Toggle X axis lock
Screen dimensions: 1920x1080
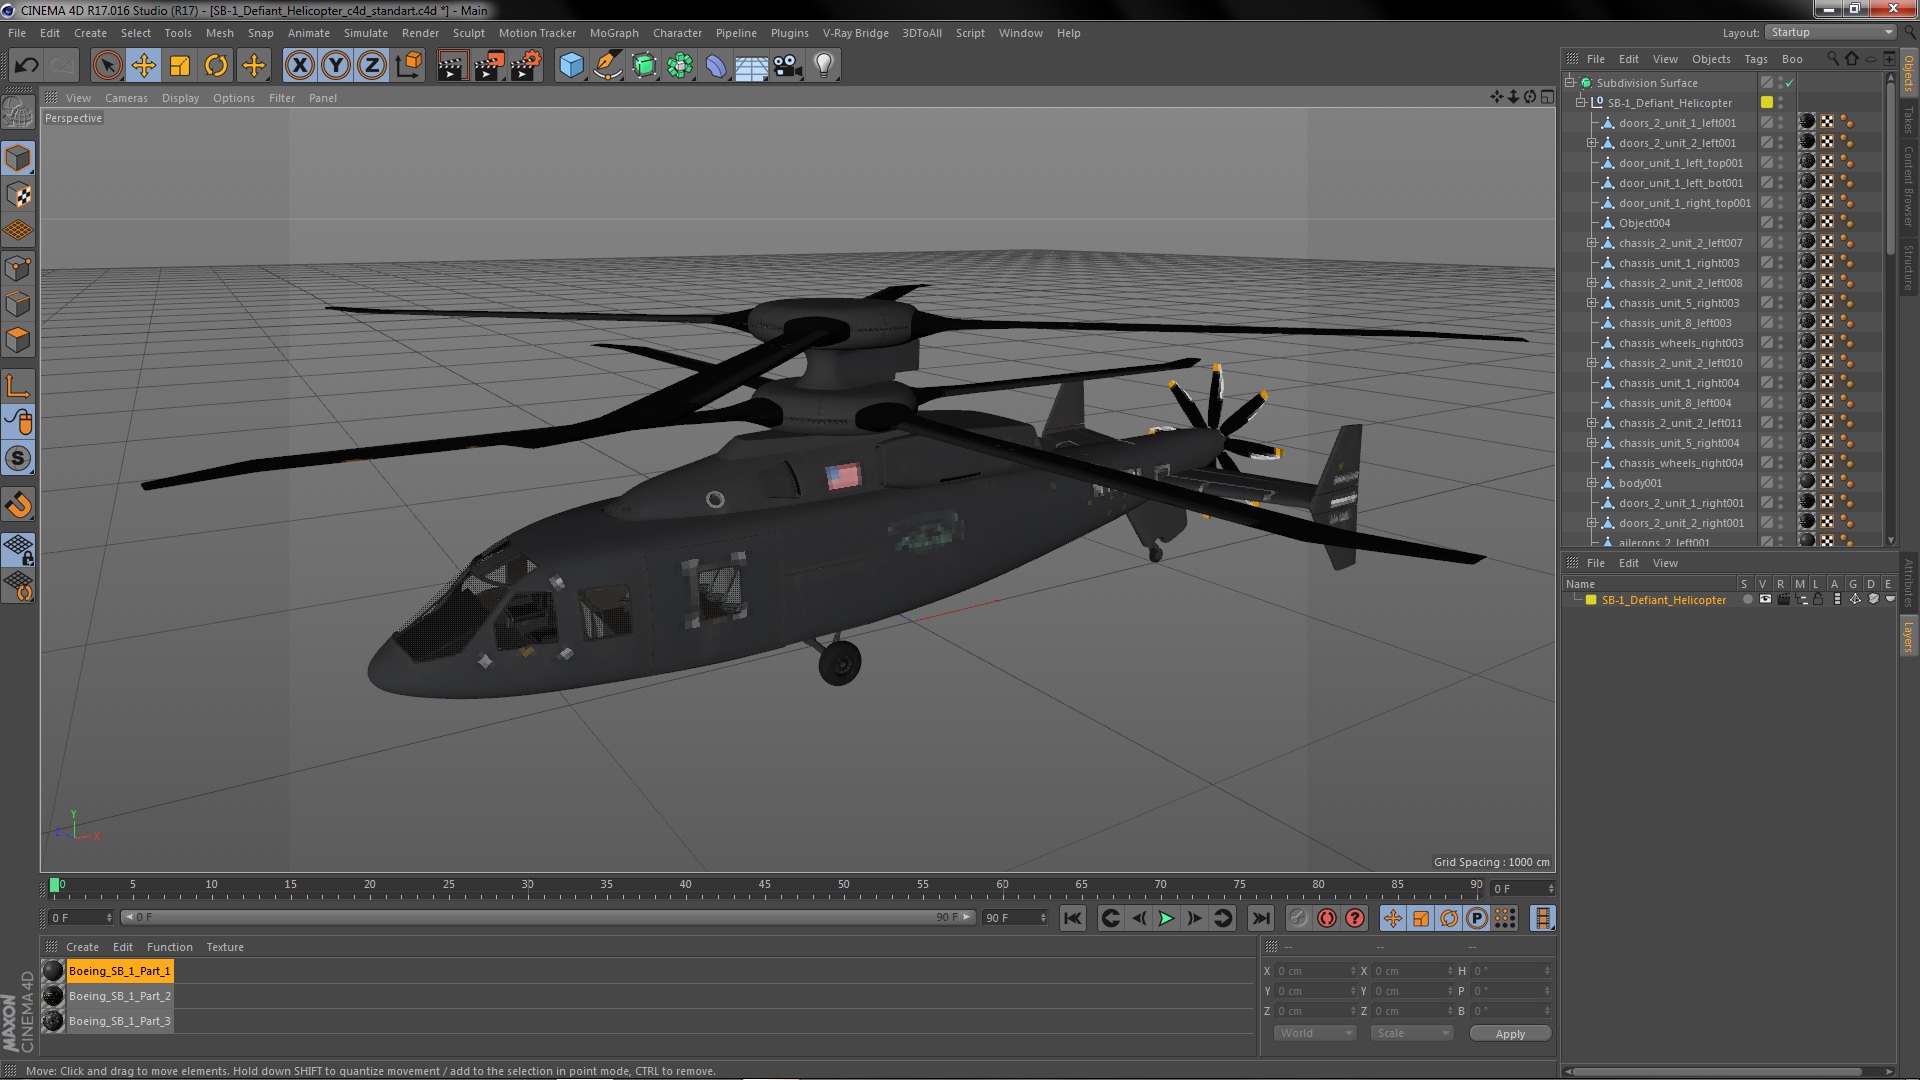tap(299, 66)
